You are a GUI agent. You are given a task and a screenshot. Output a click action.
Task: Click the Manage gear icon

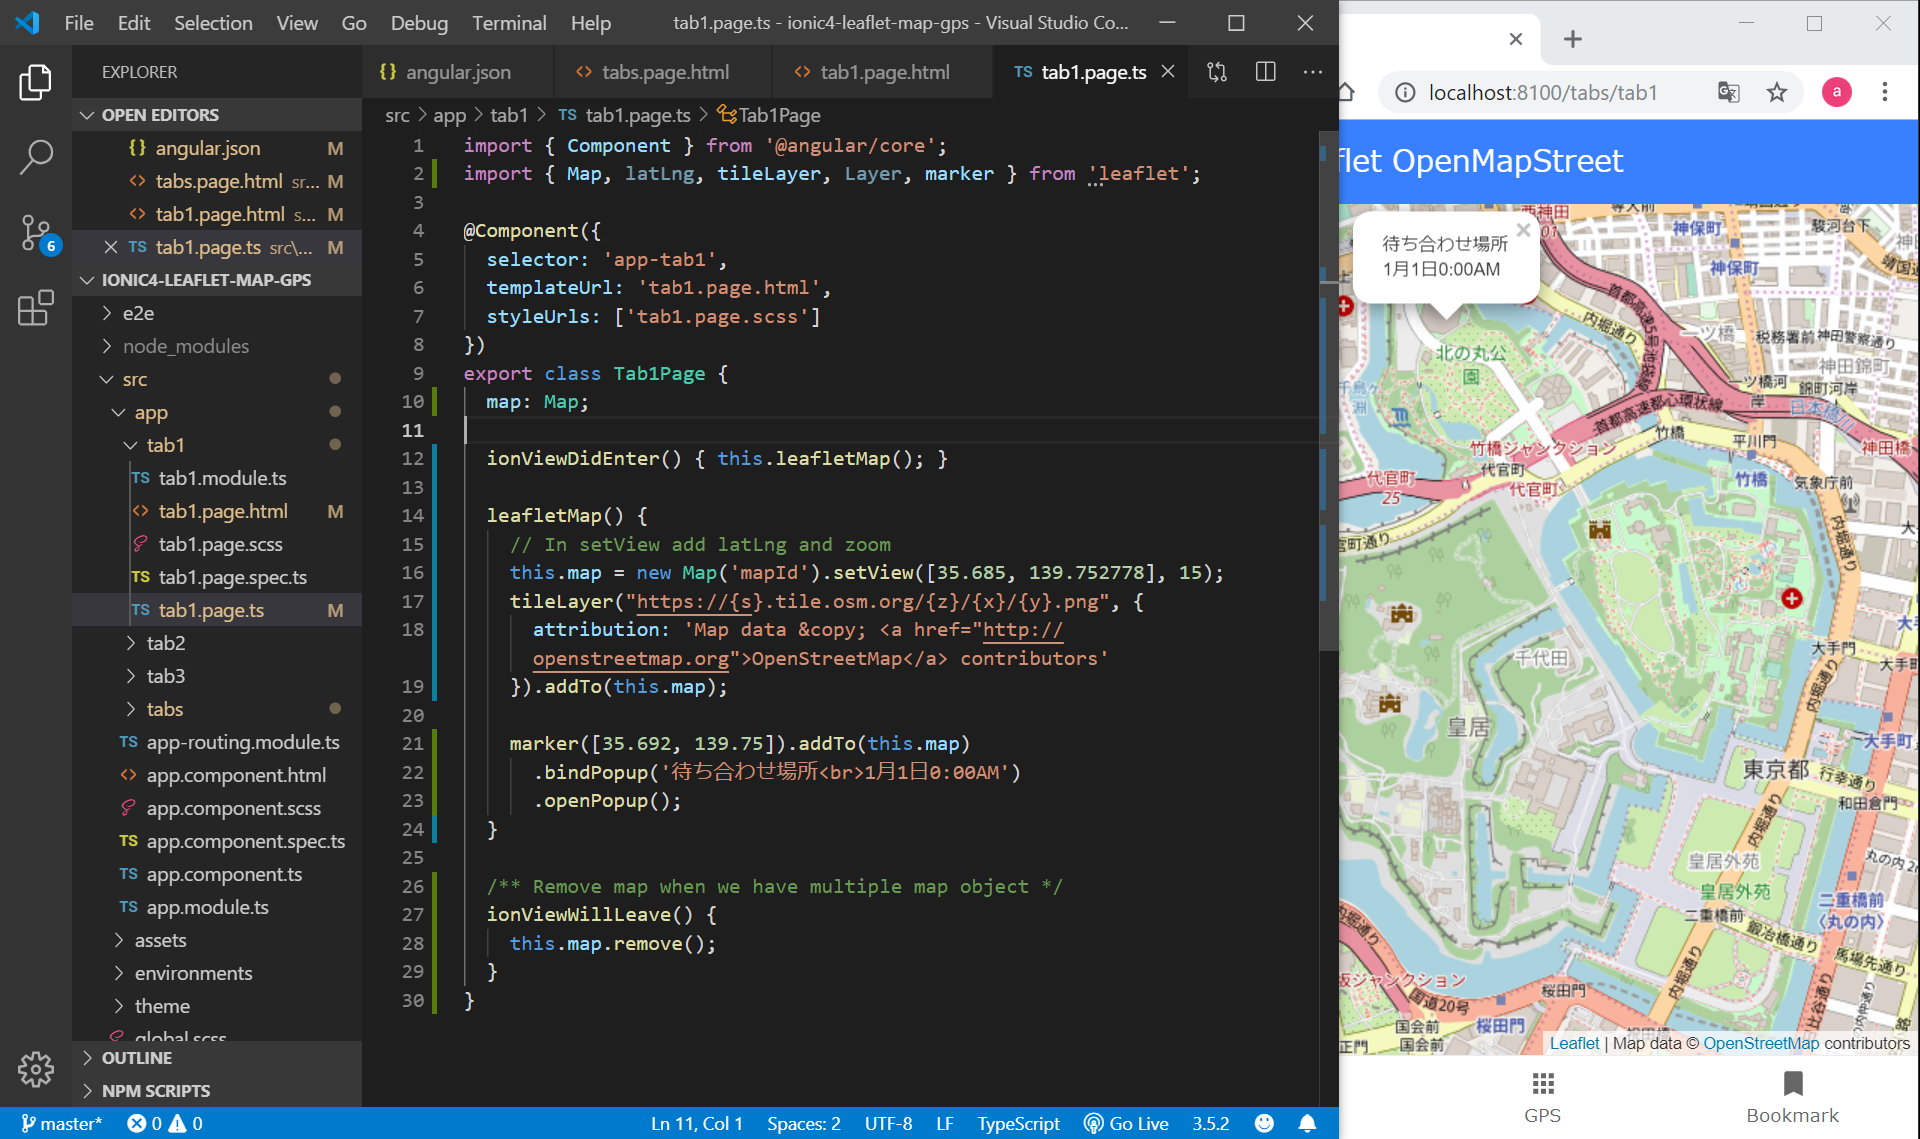click(36, 1069)
